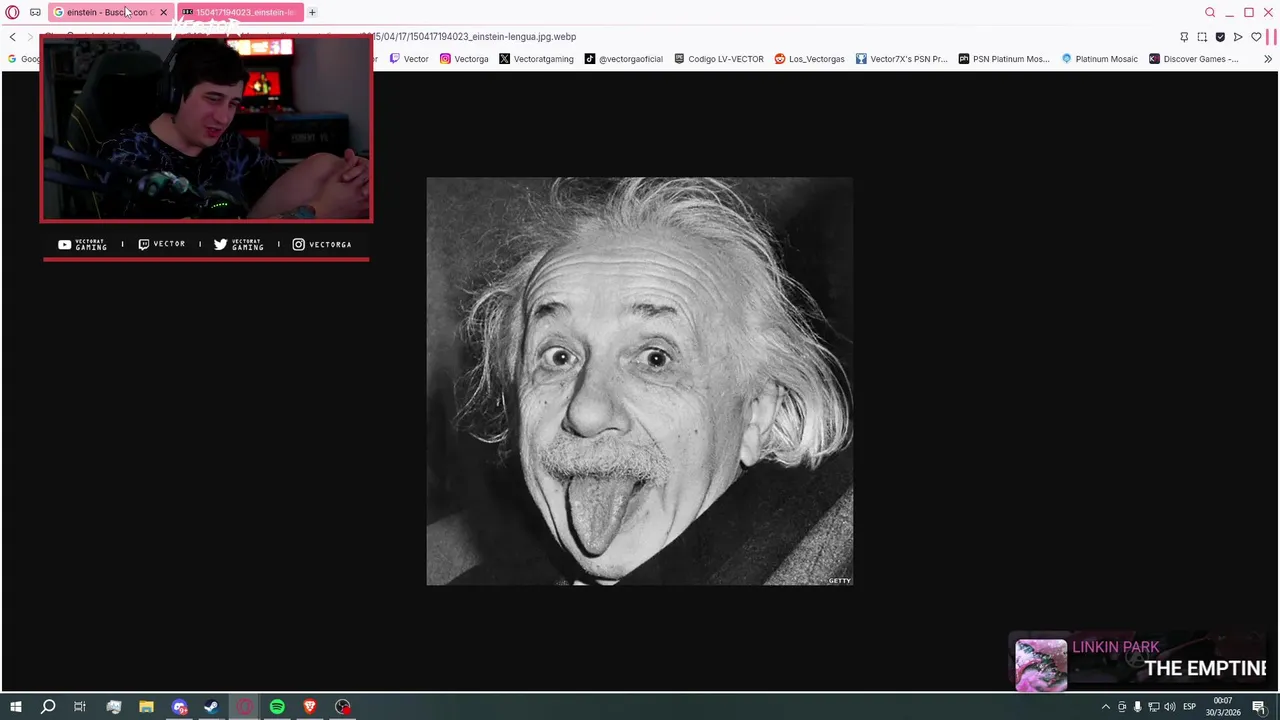Open the ad blocker shield icon
This screenshot has width=1280, height=720.
(1220, 37)
